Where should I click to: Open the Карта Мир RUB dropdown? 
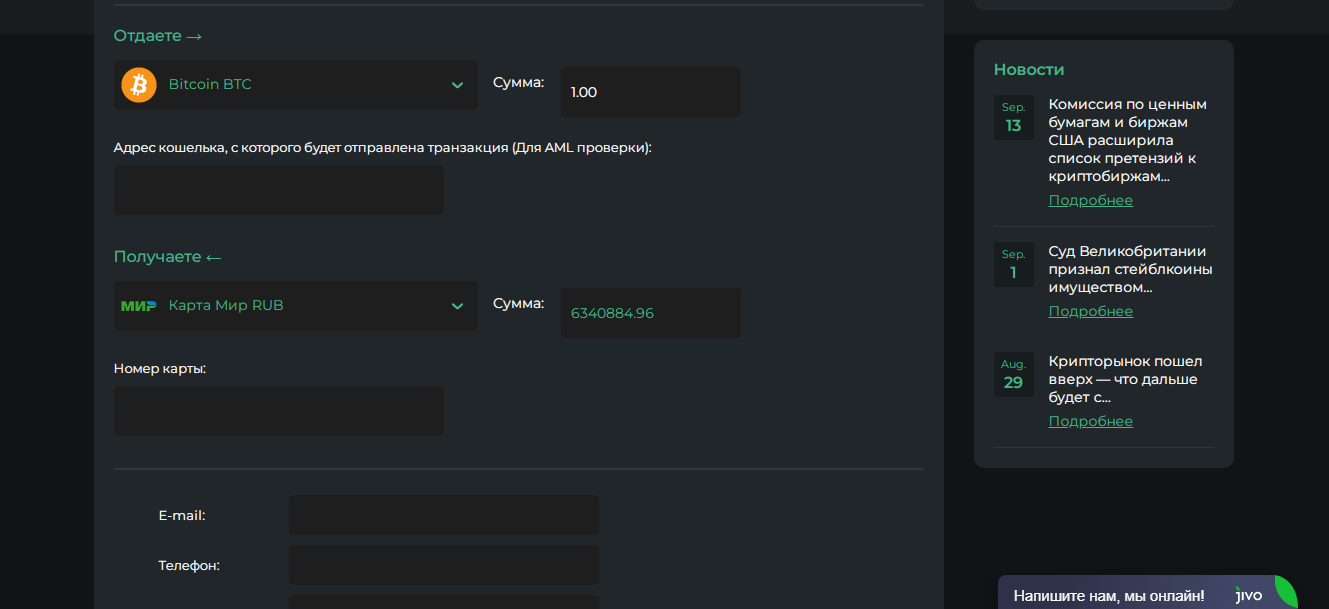[x=296, y=306]
